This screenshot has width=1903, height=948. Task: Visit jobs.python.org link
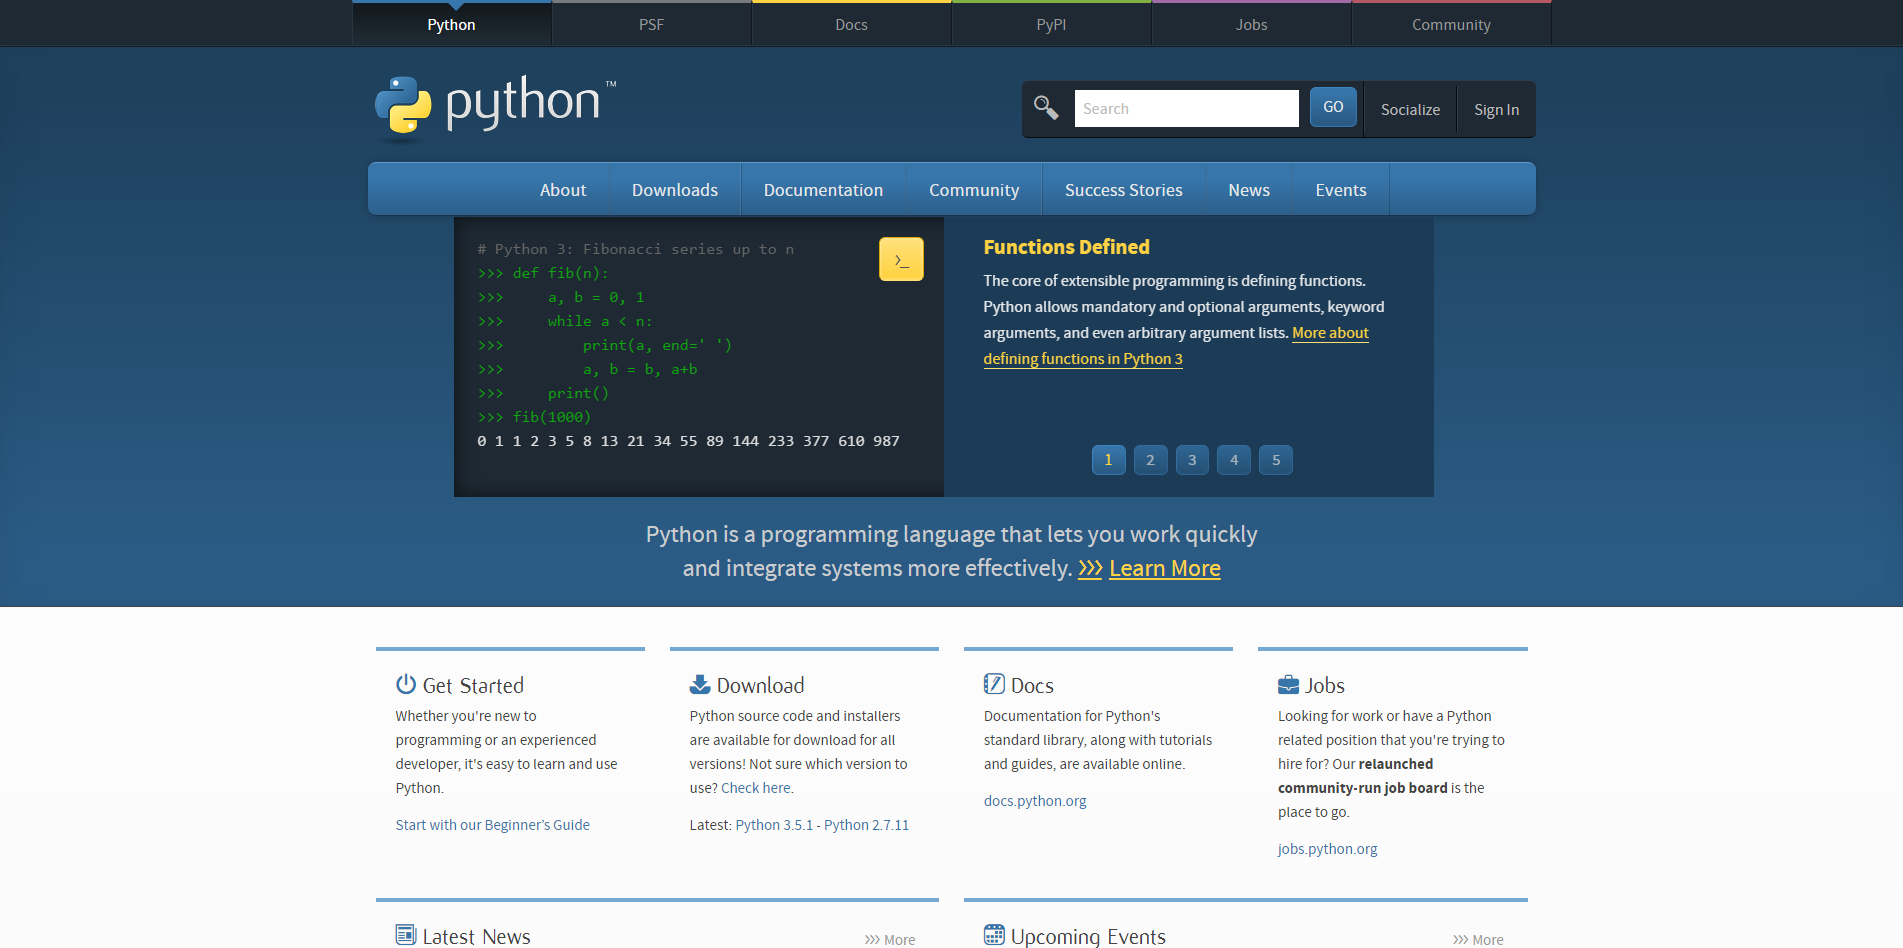tap(1327, 849)
